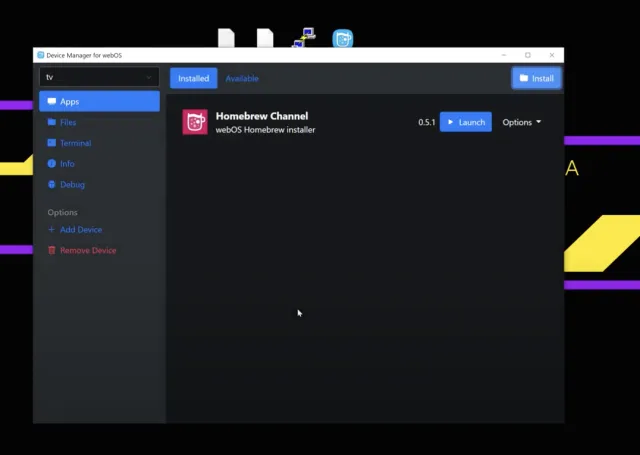Click the Install button with folder icon
The width and height of the screenshot is (640, 455).
(536, 78)
